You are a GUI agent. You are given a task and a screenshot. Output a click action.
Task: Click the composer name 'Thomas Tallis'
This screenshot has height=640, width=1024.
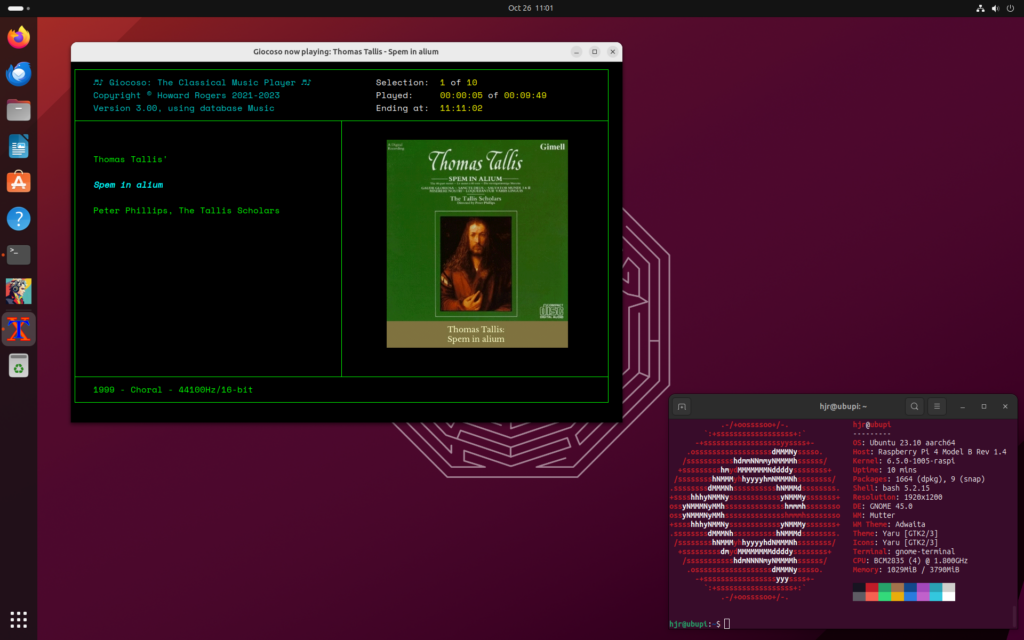(130, 159)
